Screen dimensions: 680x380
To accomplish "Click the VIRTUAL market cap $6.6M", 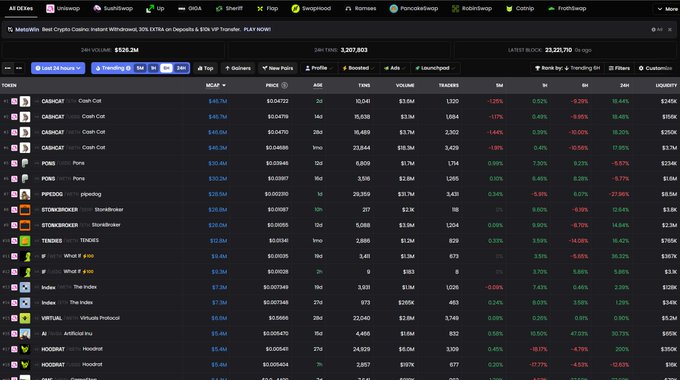I will [219, 318].
